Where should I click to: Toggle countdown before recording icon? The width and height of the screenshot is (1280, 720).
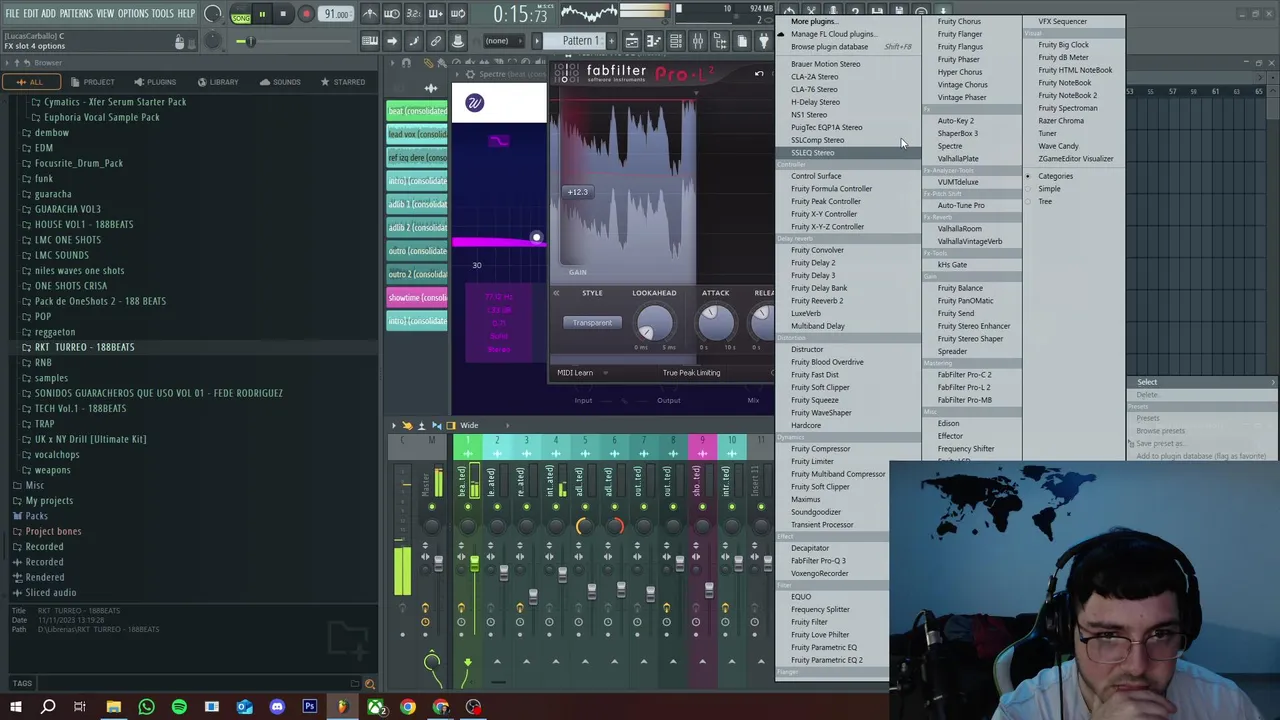click(414, 14)
